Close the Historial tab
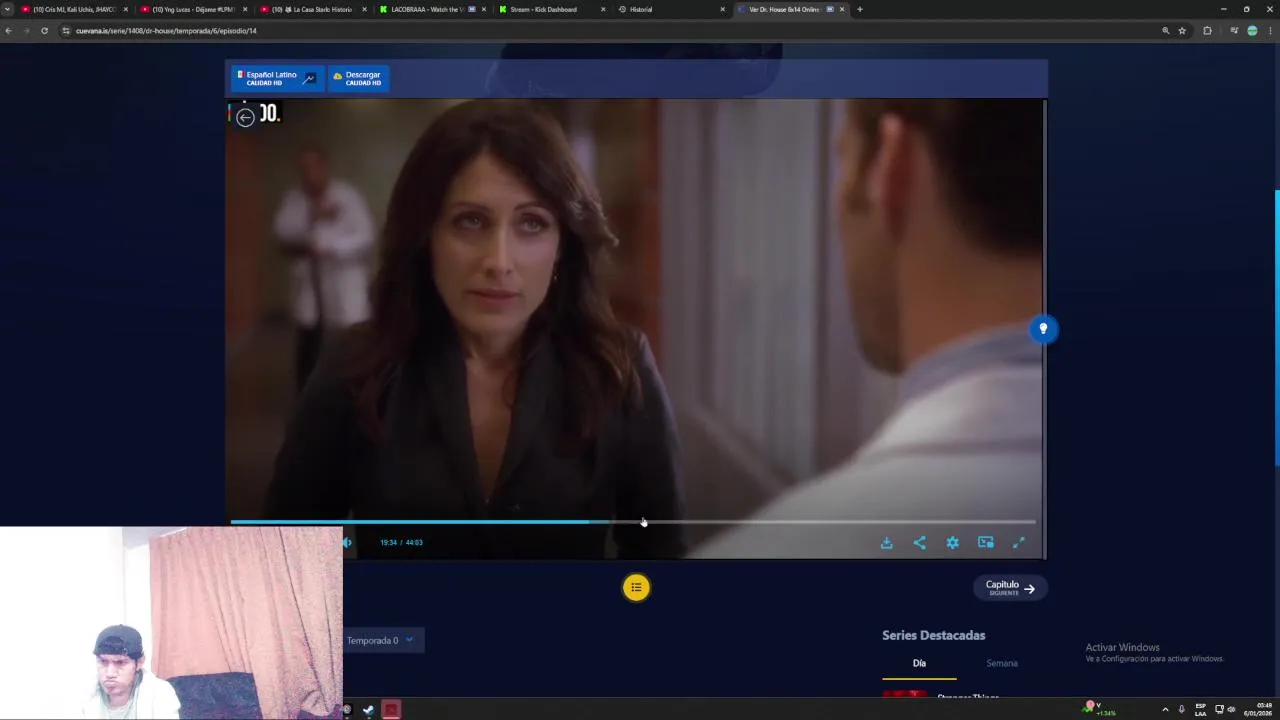 point(722,9)
